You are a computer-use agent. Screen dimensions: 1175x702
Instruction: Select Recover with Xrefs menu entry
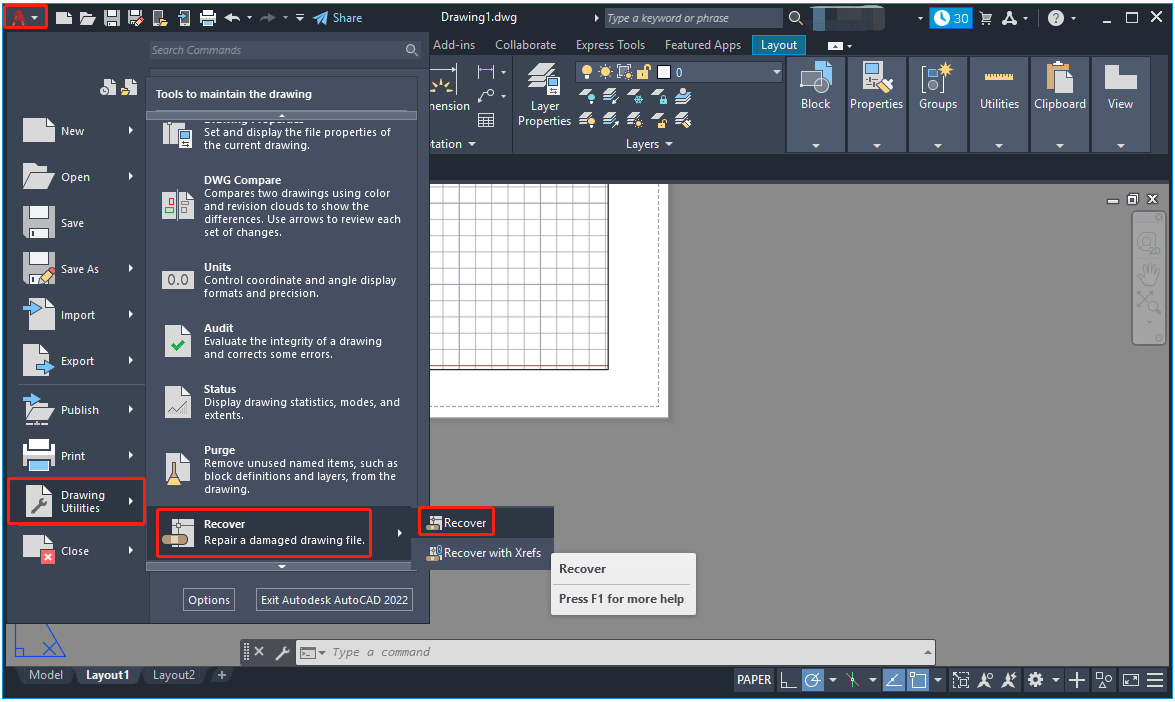(484, 553)
